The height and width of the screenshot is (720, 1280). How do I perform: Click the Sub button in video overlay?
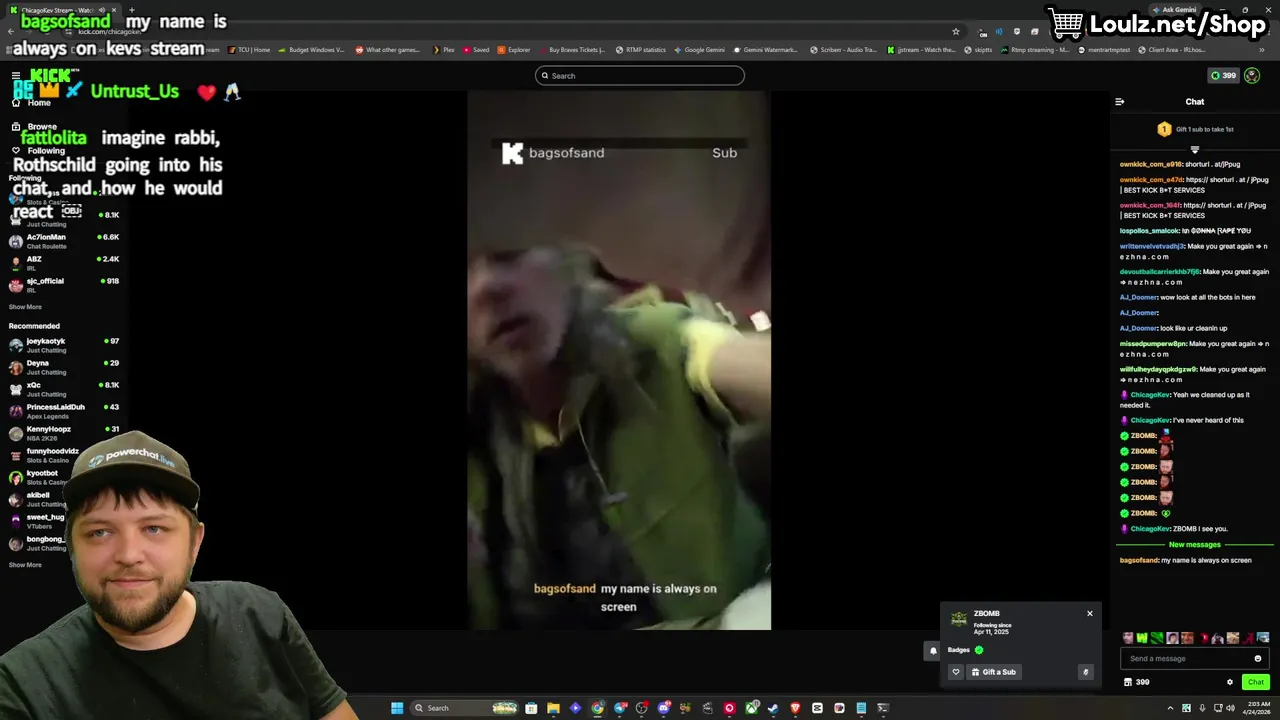724,153
